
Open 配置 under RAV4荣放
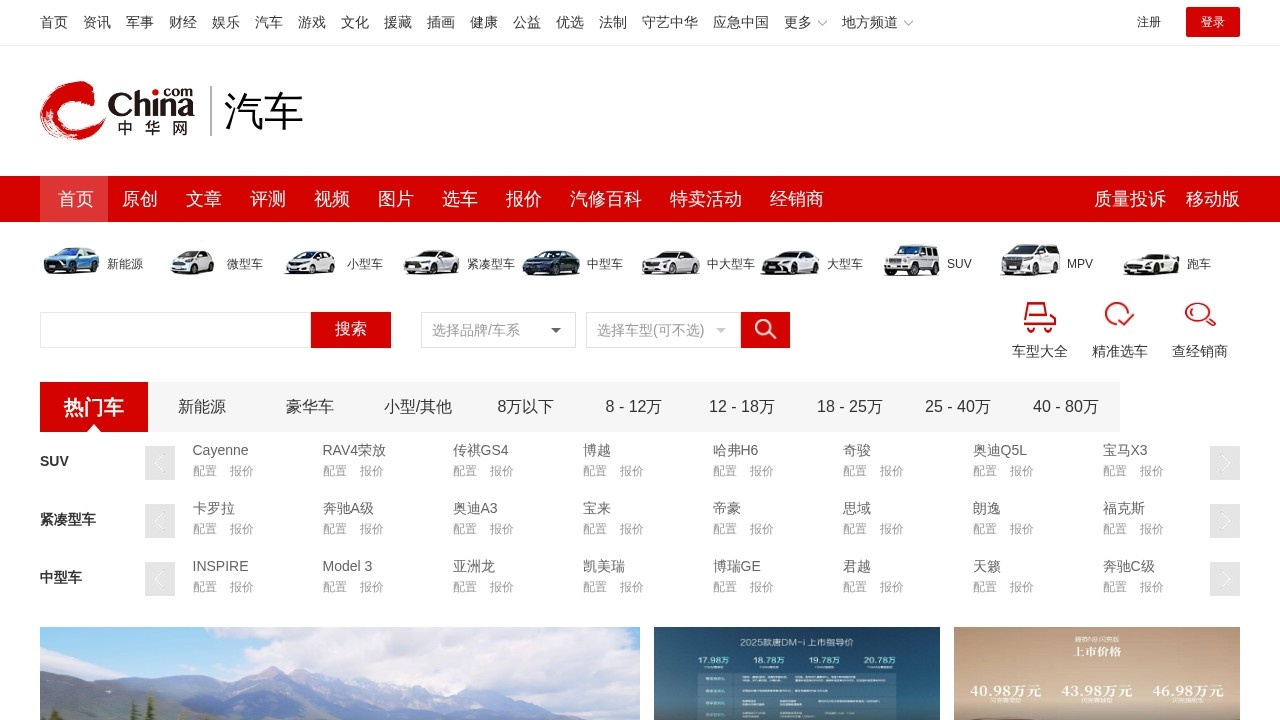[x=335, y=471]
